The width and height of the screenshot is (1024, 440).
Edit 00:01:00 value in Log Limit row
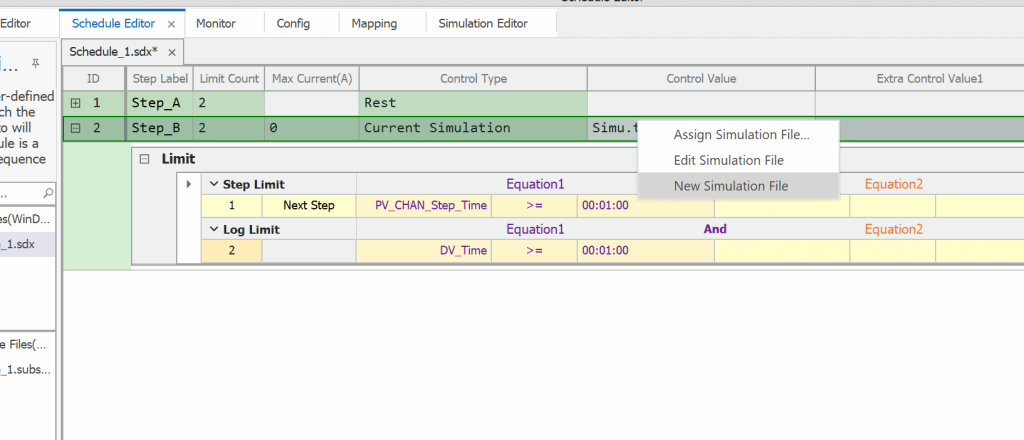point(646,251)
